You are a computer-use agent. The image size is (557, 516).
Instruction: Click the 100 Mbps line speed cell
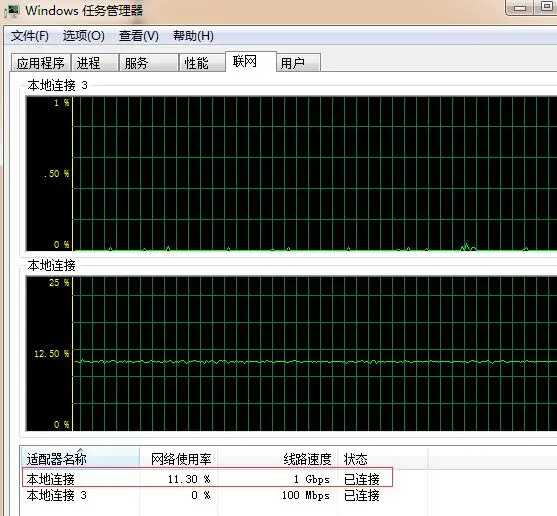coord(306,495)
